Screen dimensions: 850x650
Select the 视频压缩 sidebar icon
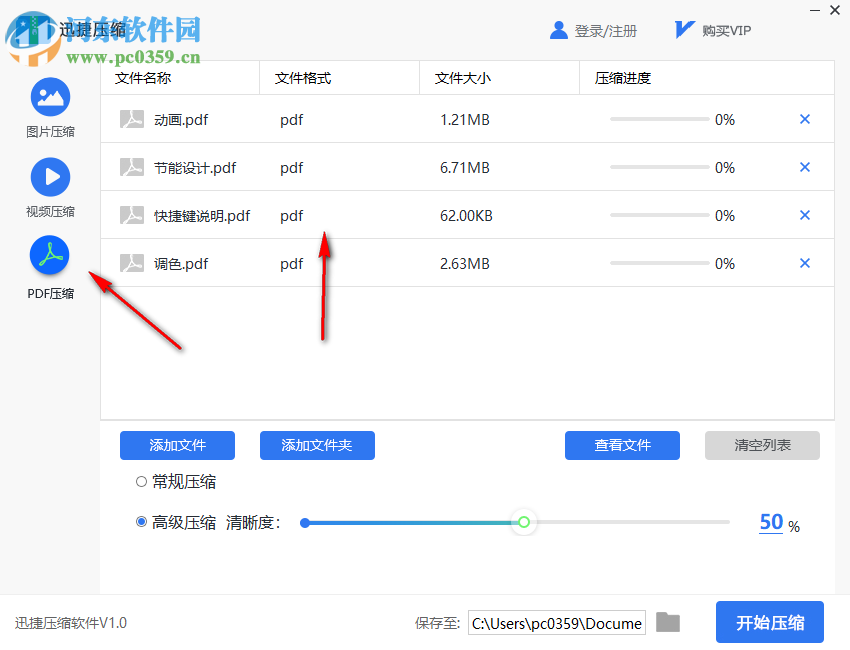point(50,177)
